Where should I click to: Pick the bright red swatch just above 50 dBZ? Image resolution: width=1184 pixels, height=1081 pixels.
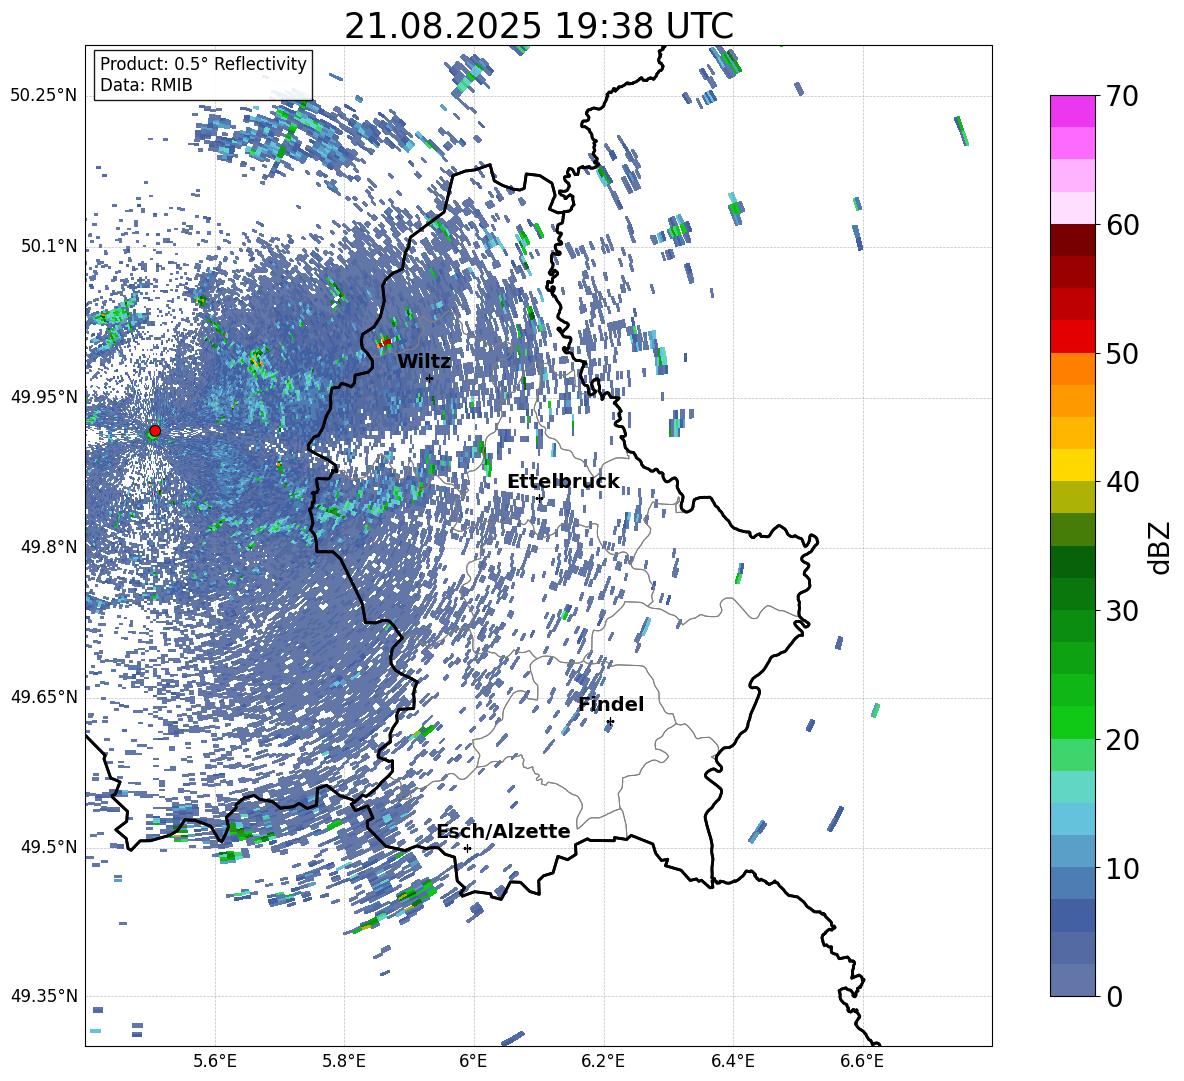pos(1073,337)
